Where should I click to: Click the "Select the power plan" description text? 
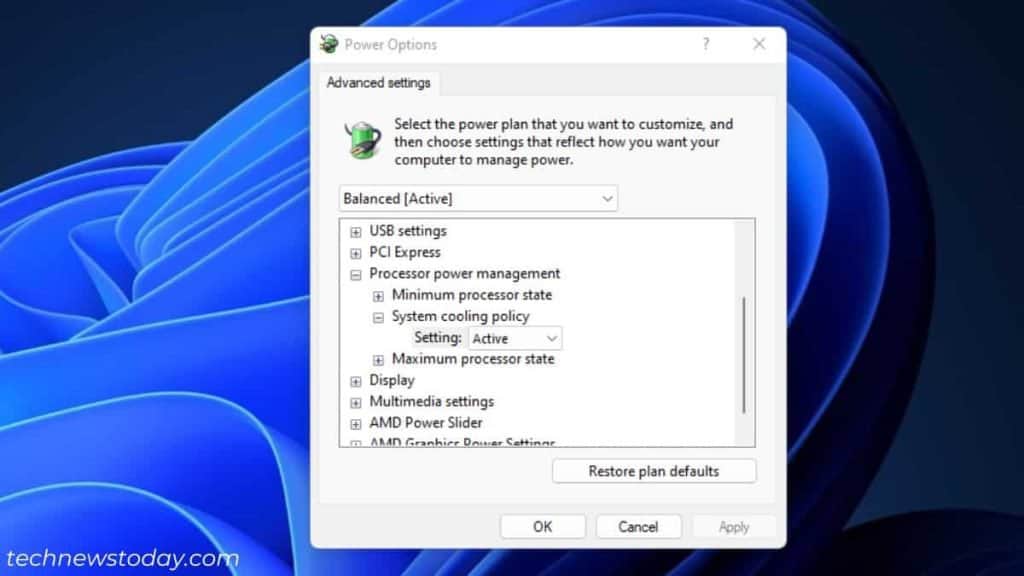tap(564, 142)
